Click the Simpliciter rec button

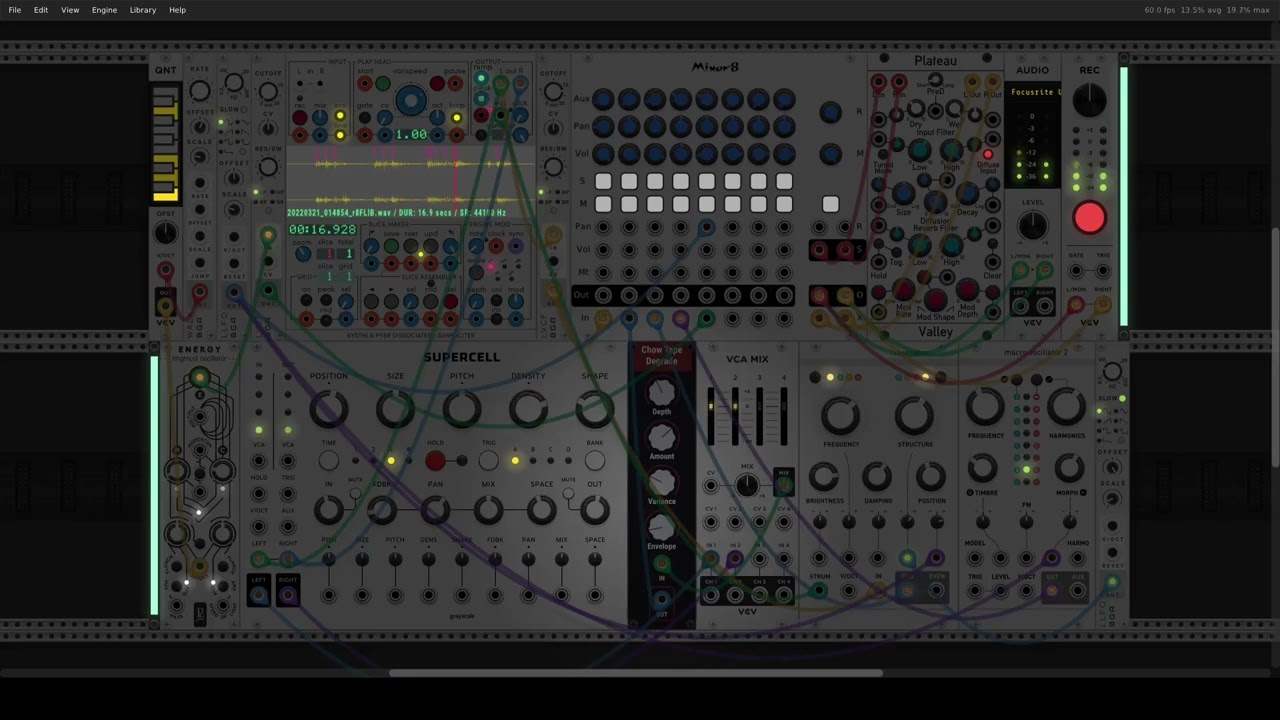click(x=299, y=118)
